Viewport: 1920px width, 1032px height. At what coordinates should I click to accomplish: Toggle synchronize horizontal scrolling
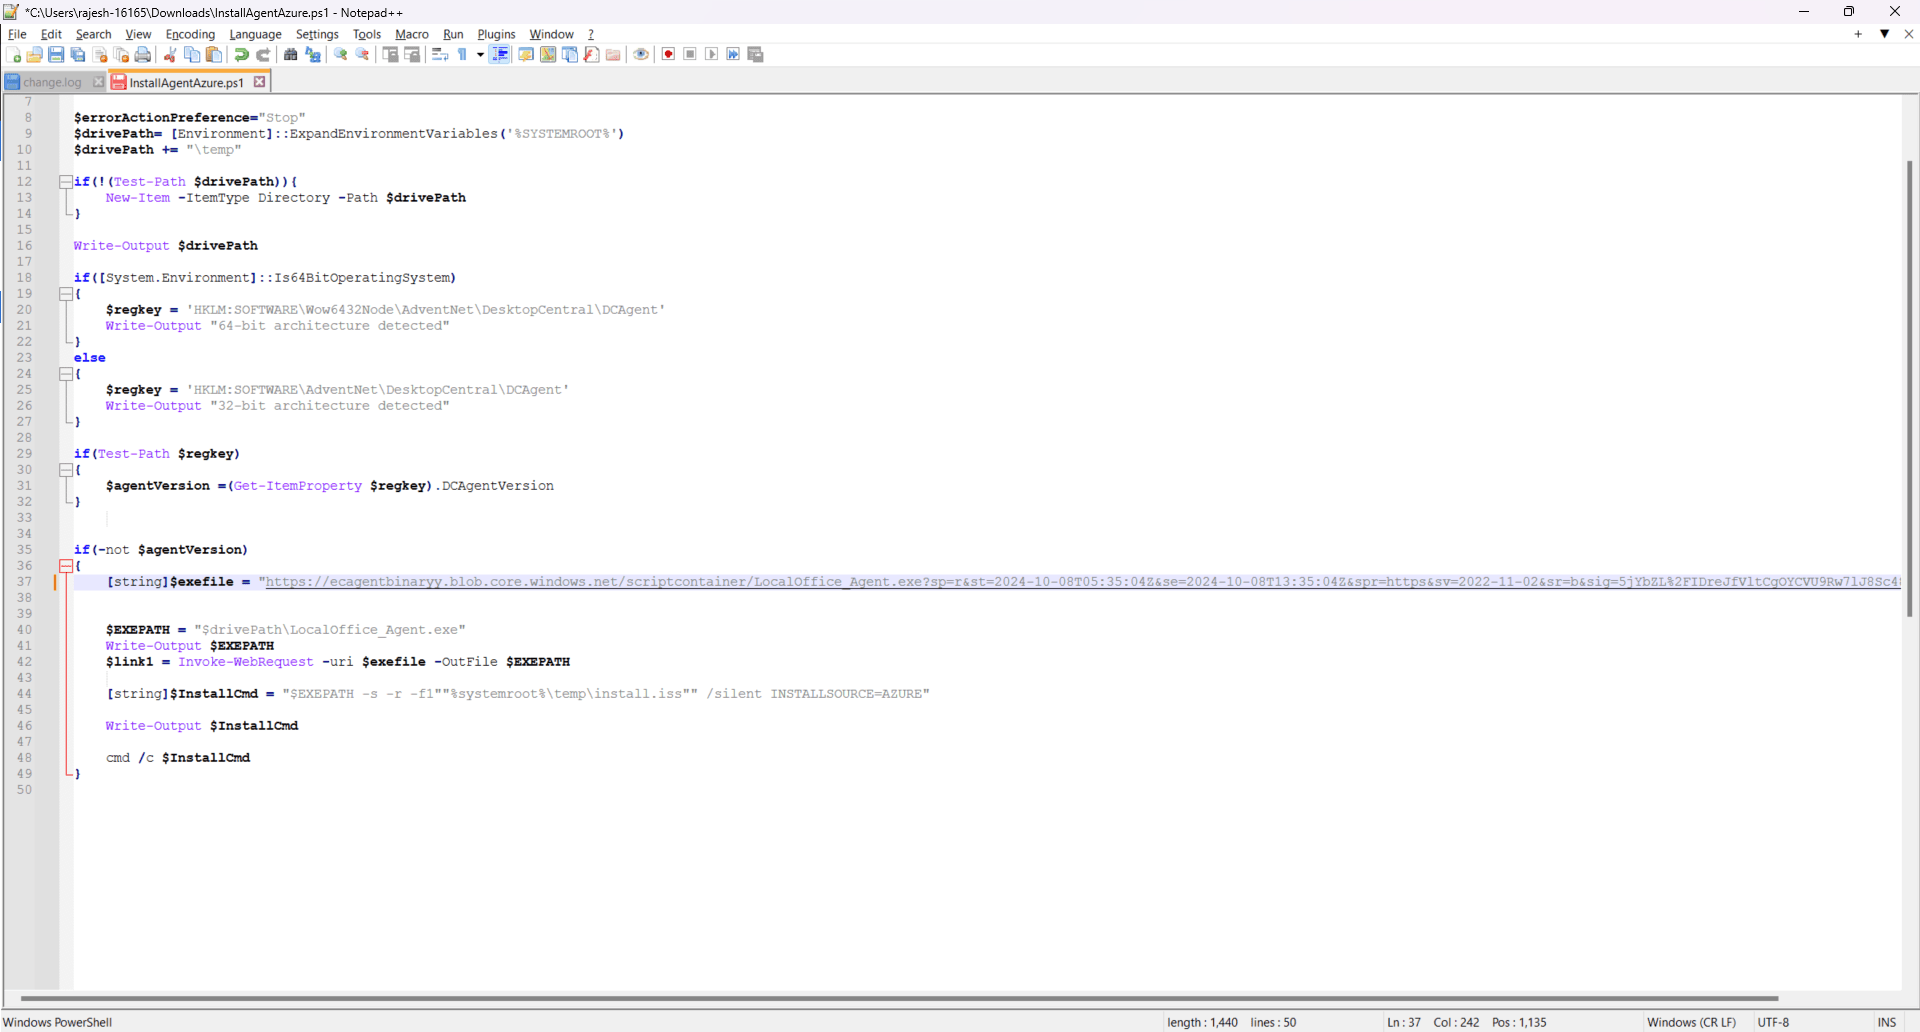click(412, 55)
